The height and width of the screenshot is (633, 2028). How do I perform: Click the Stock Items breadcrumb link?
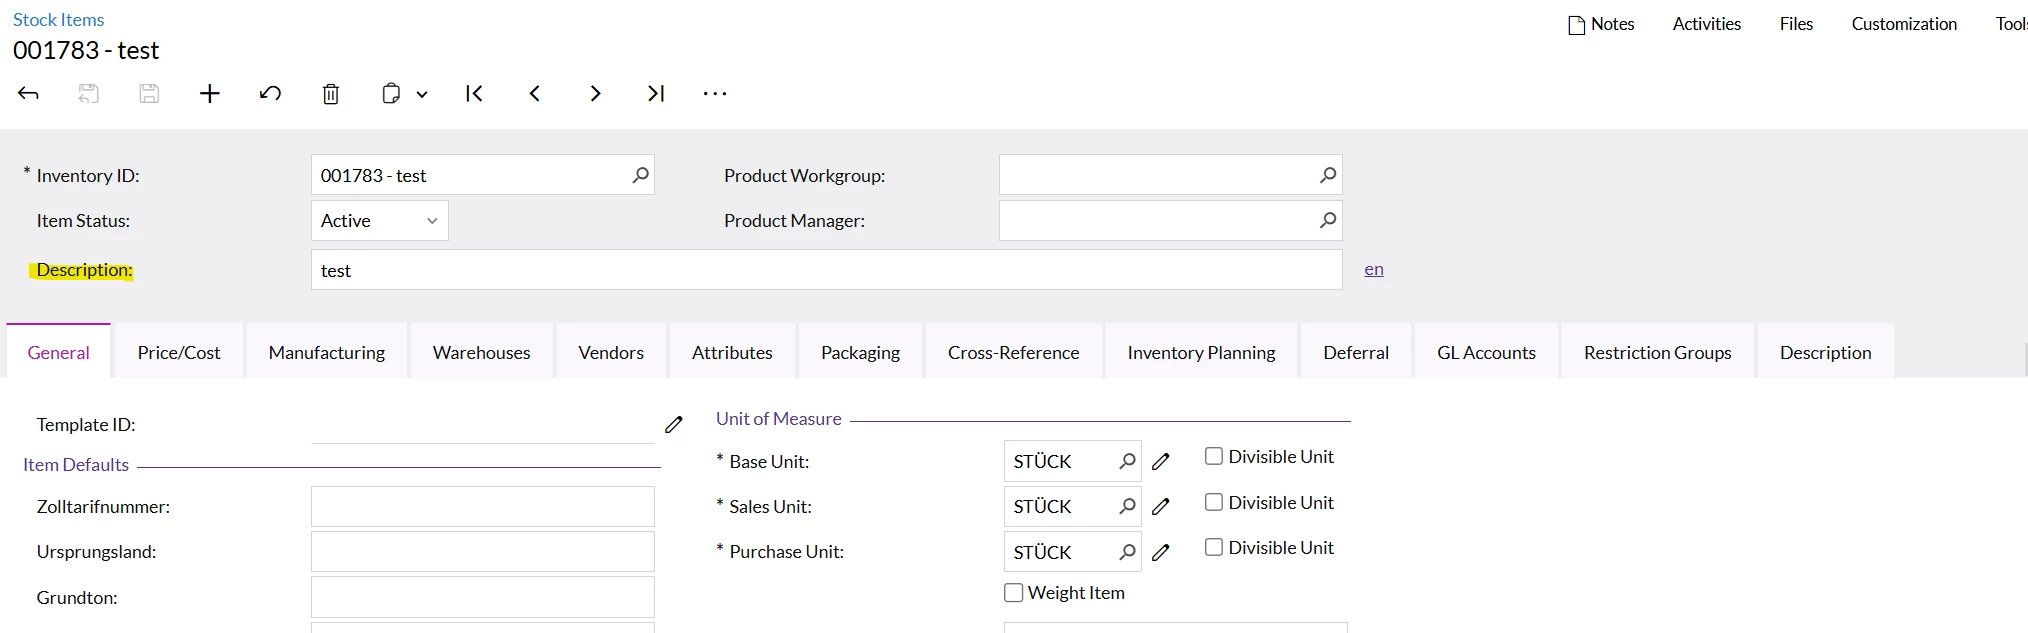(x=58, y=20)
